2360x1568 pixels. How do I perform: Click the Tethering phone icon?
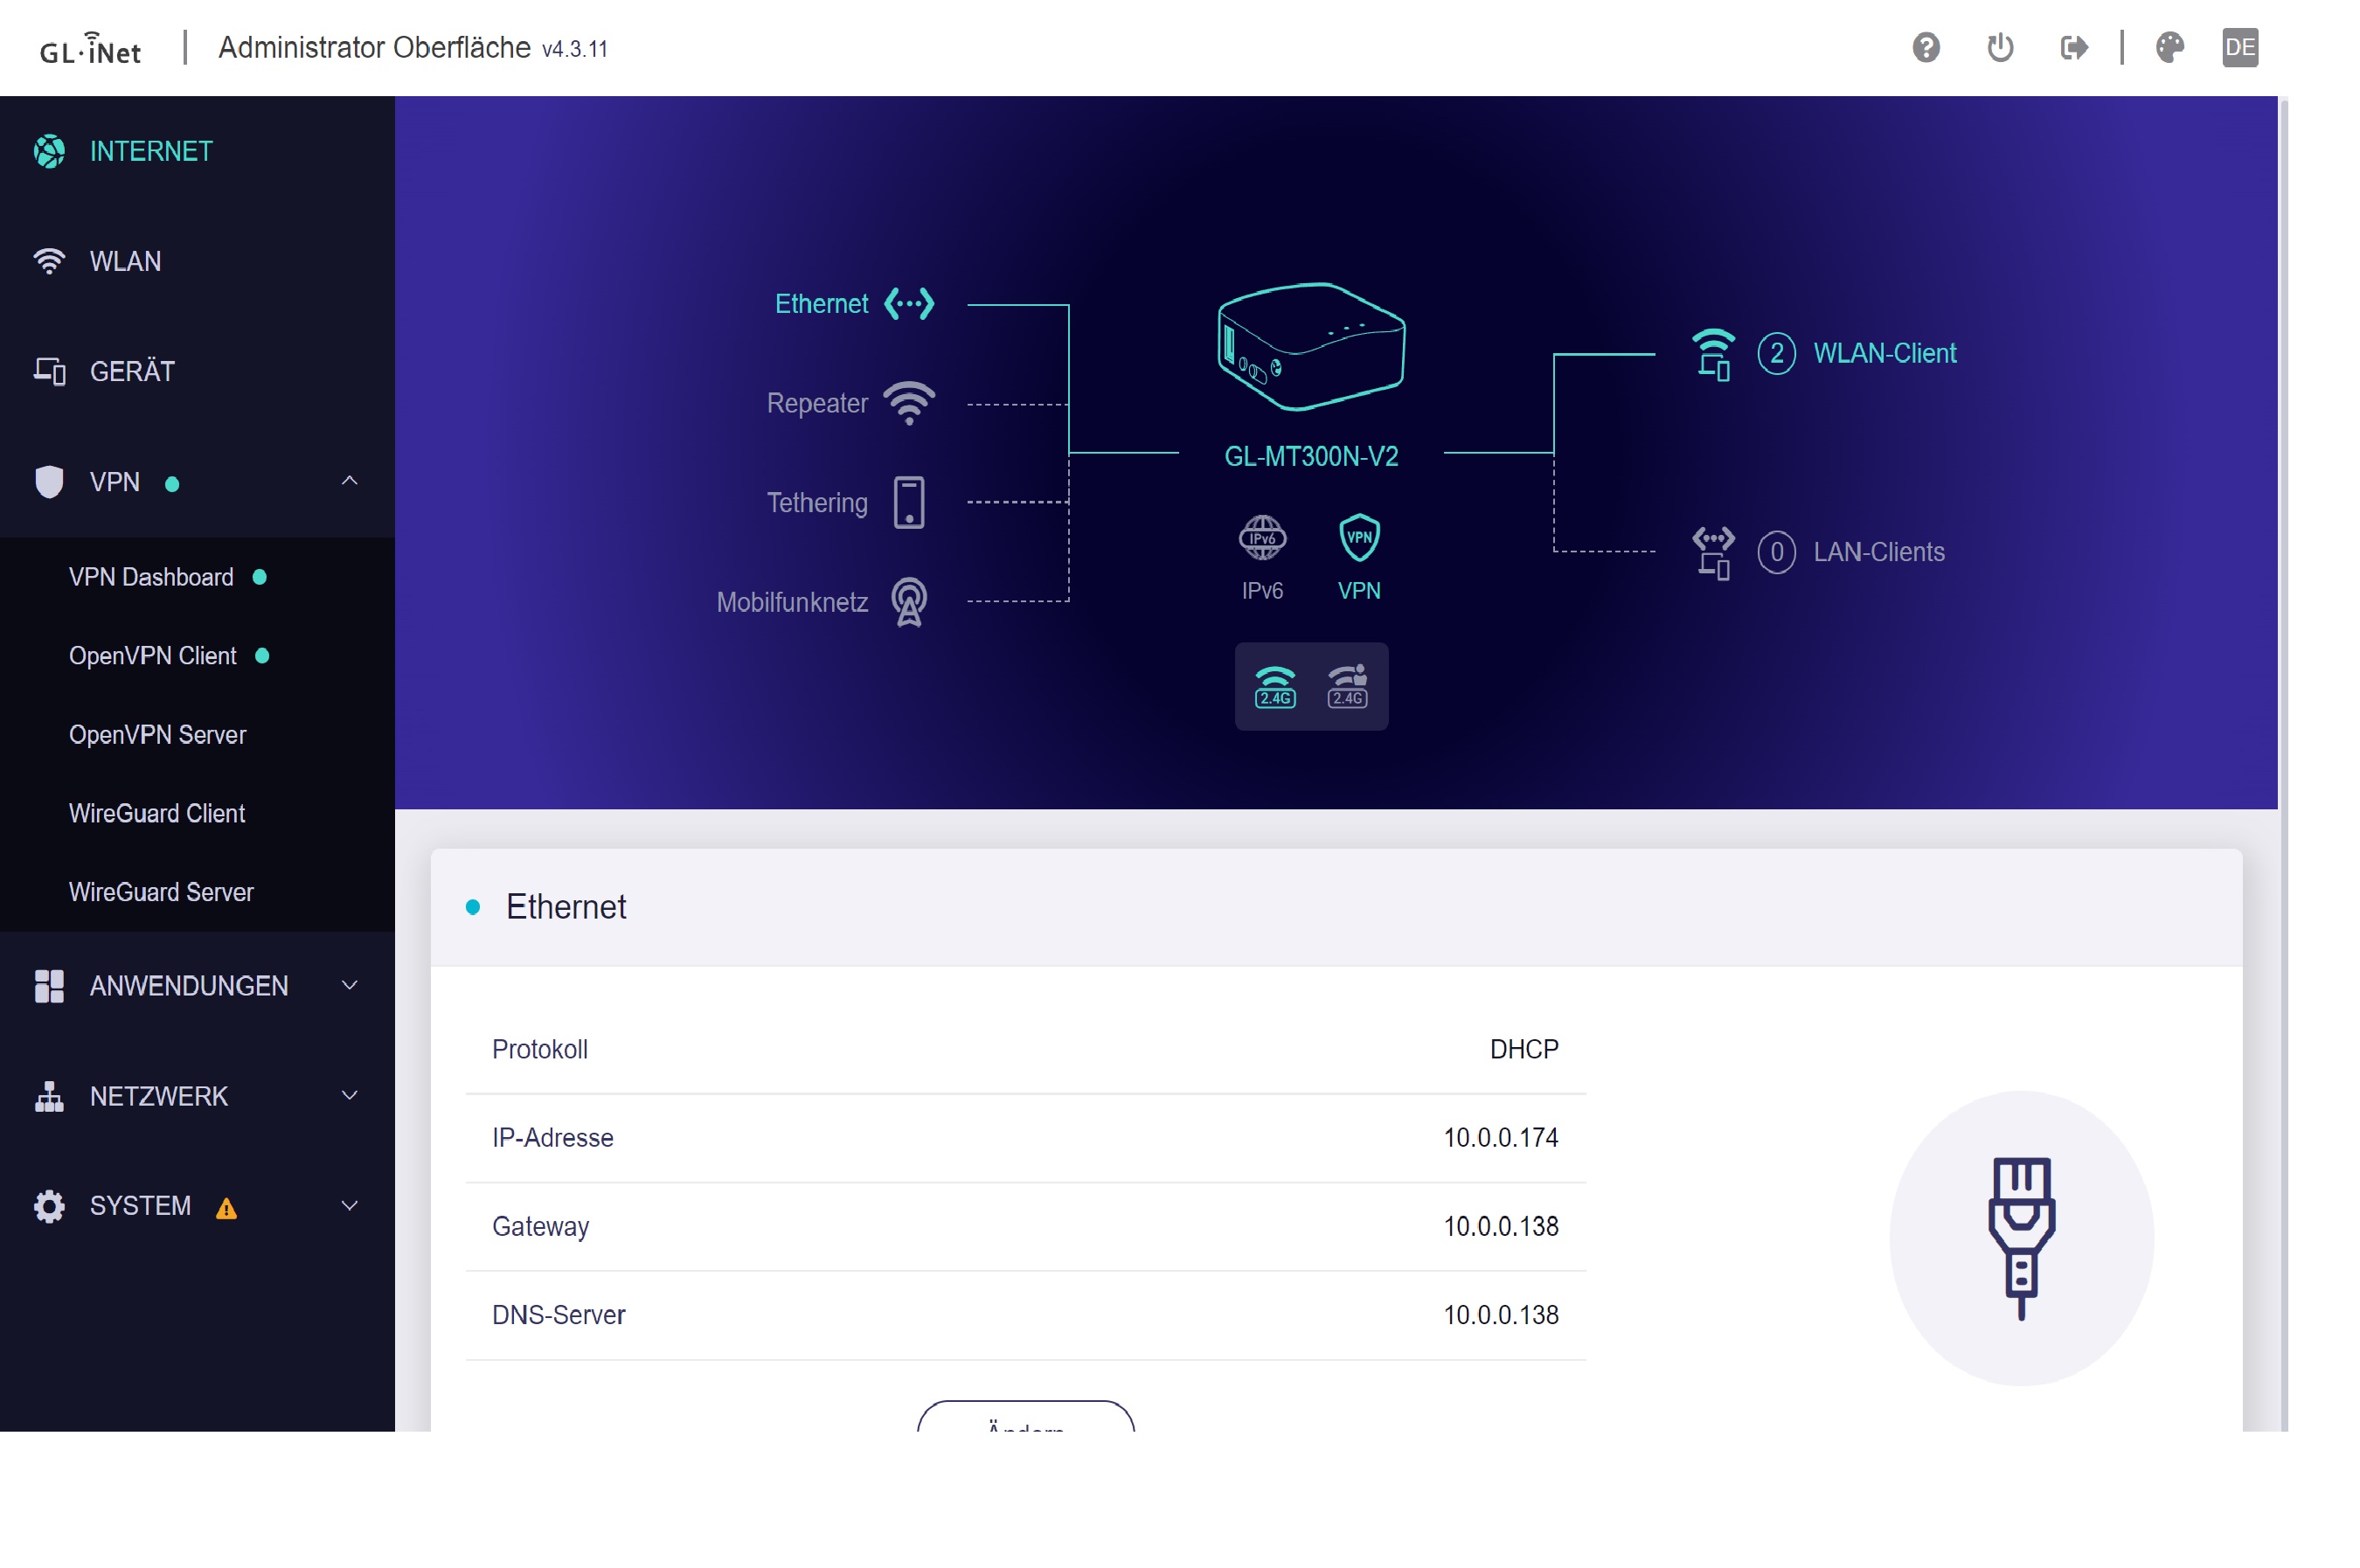click(908, 502)
